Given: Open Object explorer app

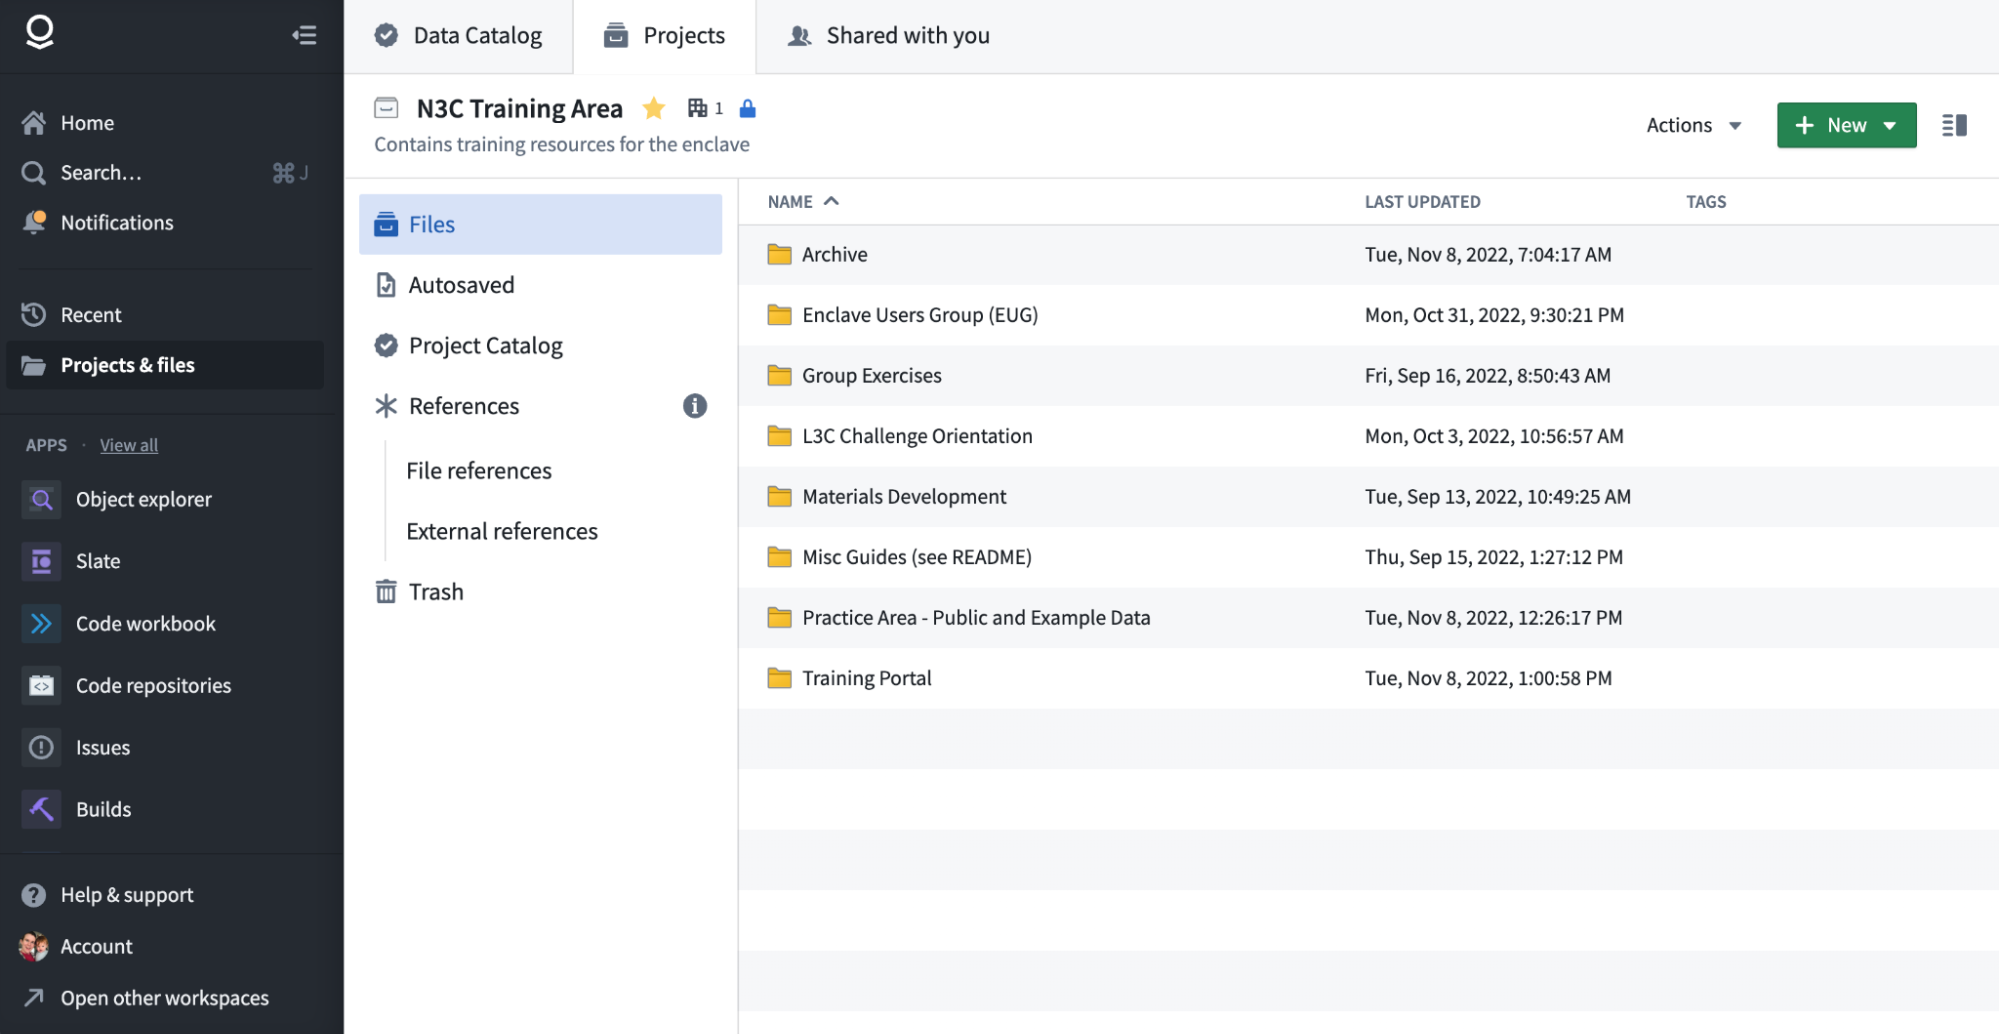Looking at the screenshot, I should click(143, 499).
